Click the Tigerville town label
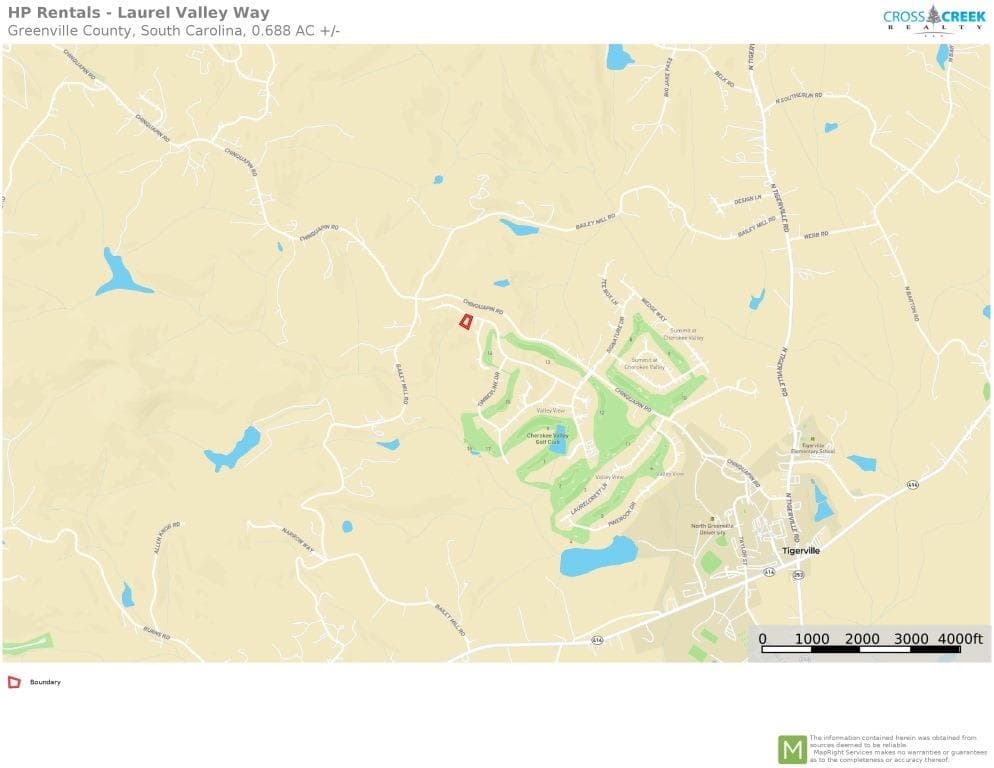The width and height of the screenshot is (994, 768). pyautogui.click(x=801, y=550)
